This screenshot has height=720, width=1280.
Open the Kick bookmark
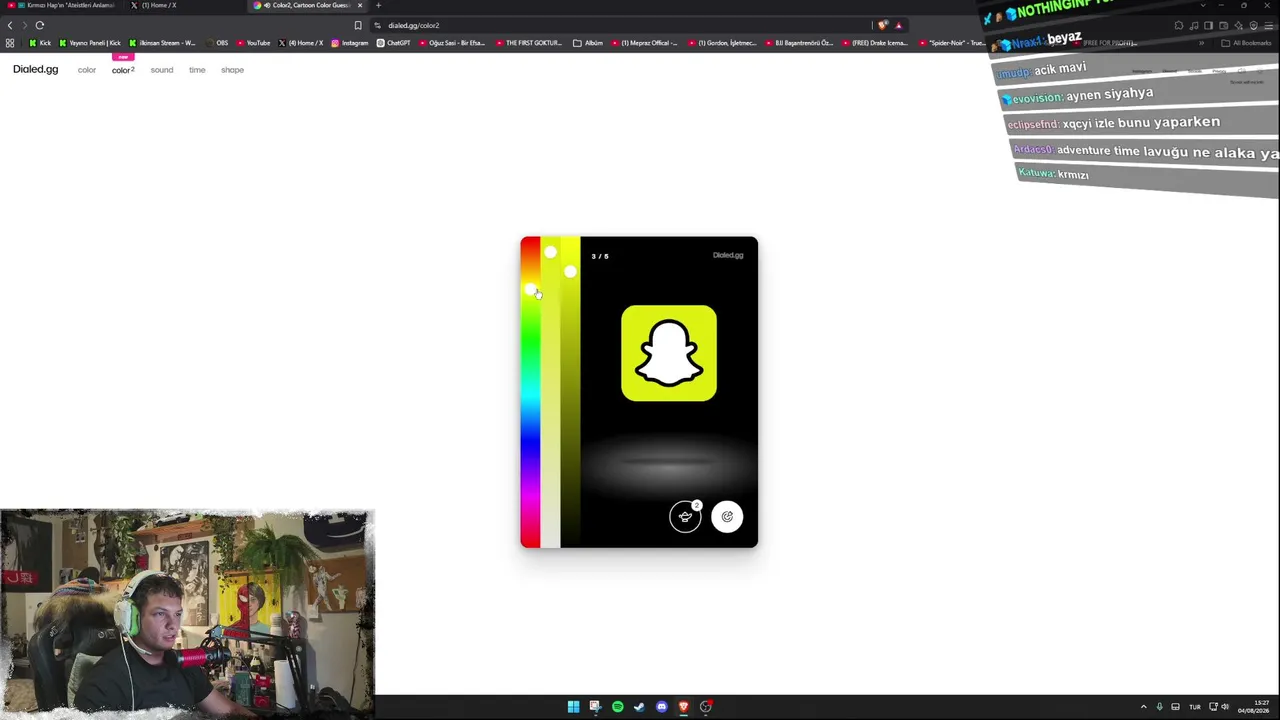coord(40,43)
